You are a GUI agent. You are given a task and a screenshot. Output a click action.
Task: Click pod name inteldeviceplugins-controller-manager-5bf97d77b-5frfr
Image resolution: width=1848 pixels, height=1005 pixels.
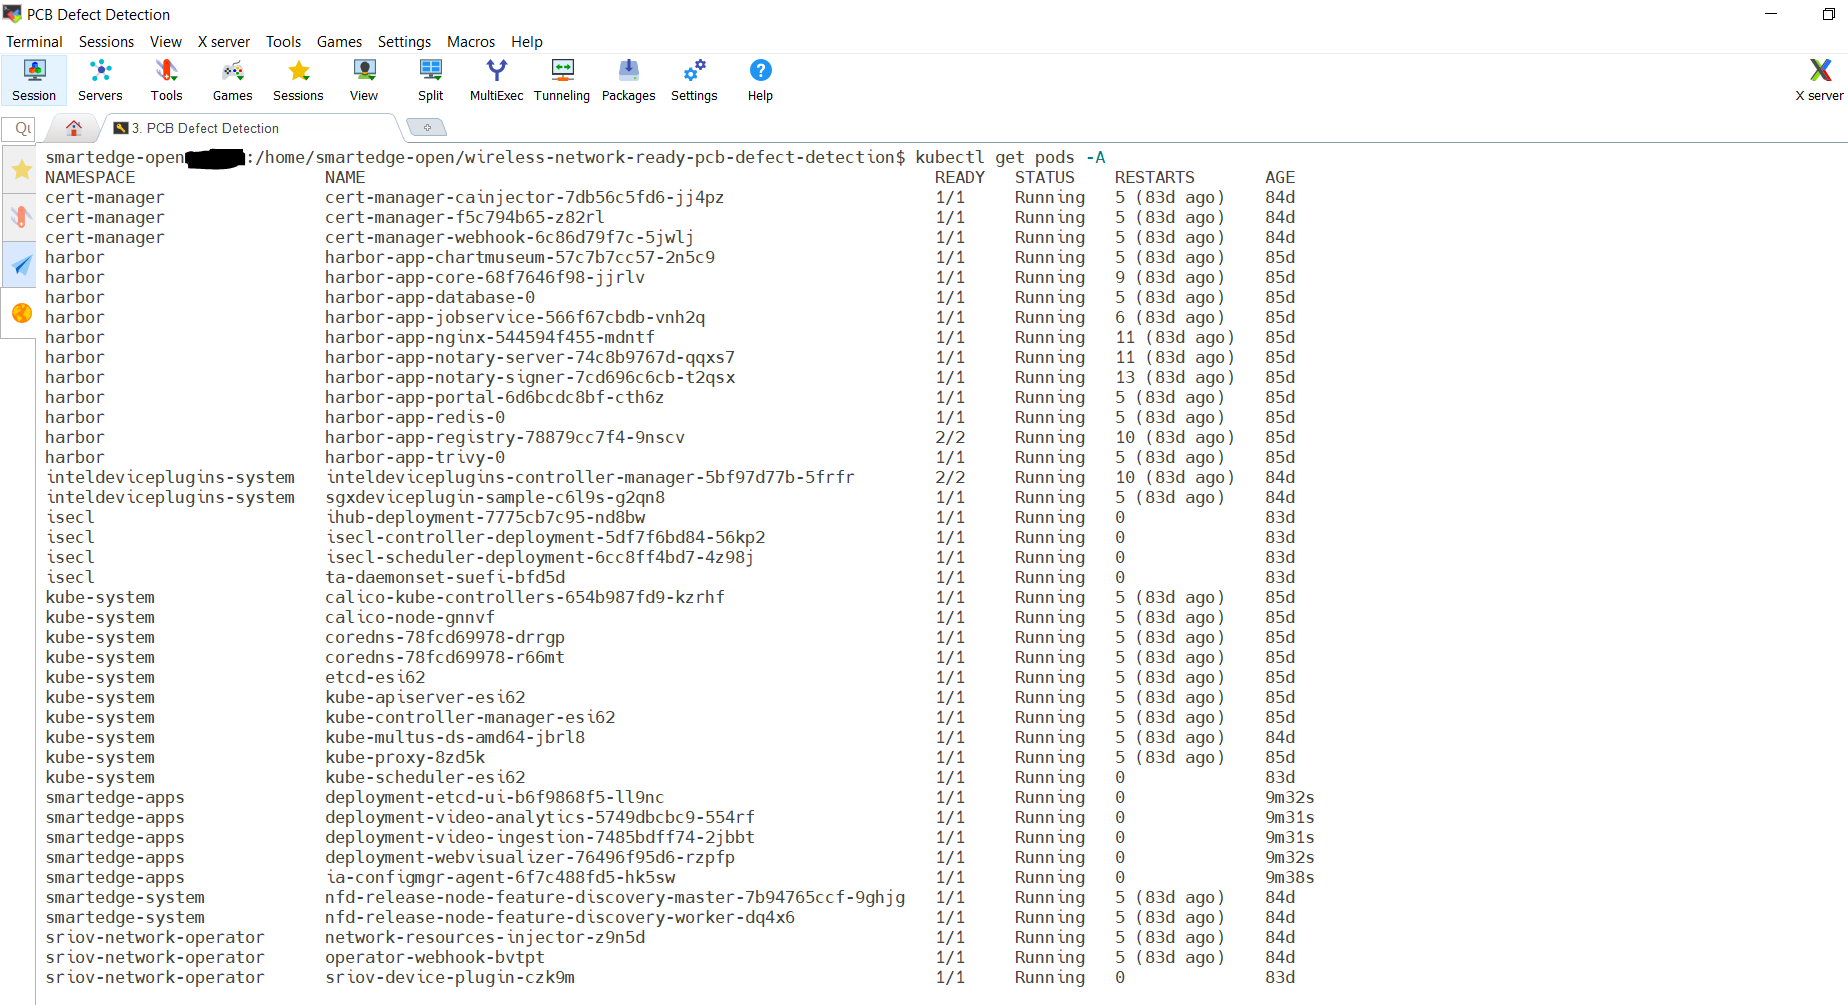click(x=590, y=477)
